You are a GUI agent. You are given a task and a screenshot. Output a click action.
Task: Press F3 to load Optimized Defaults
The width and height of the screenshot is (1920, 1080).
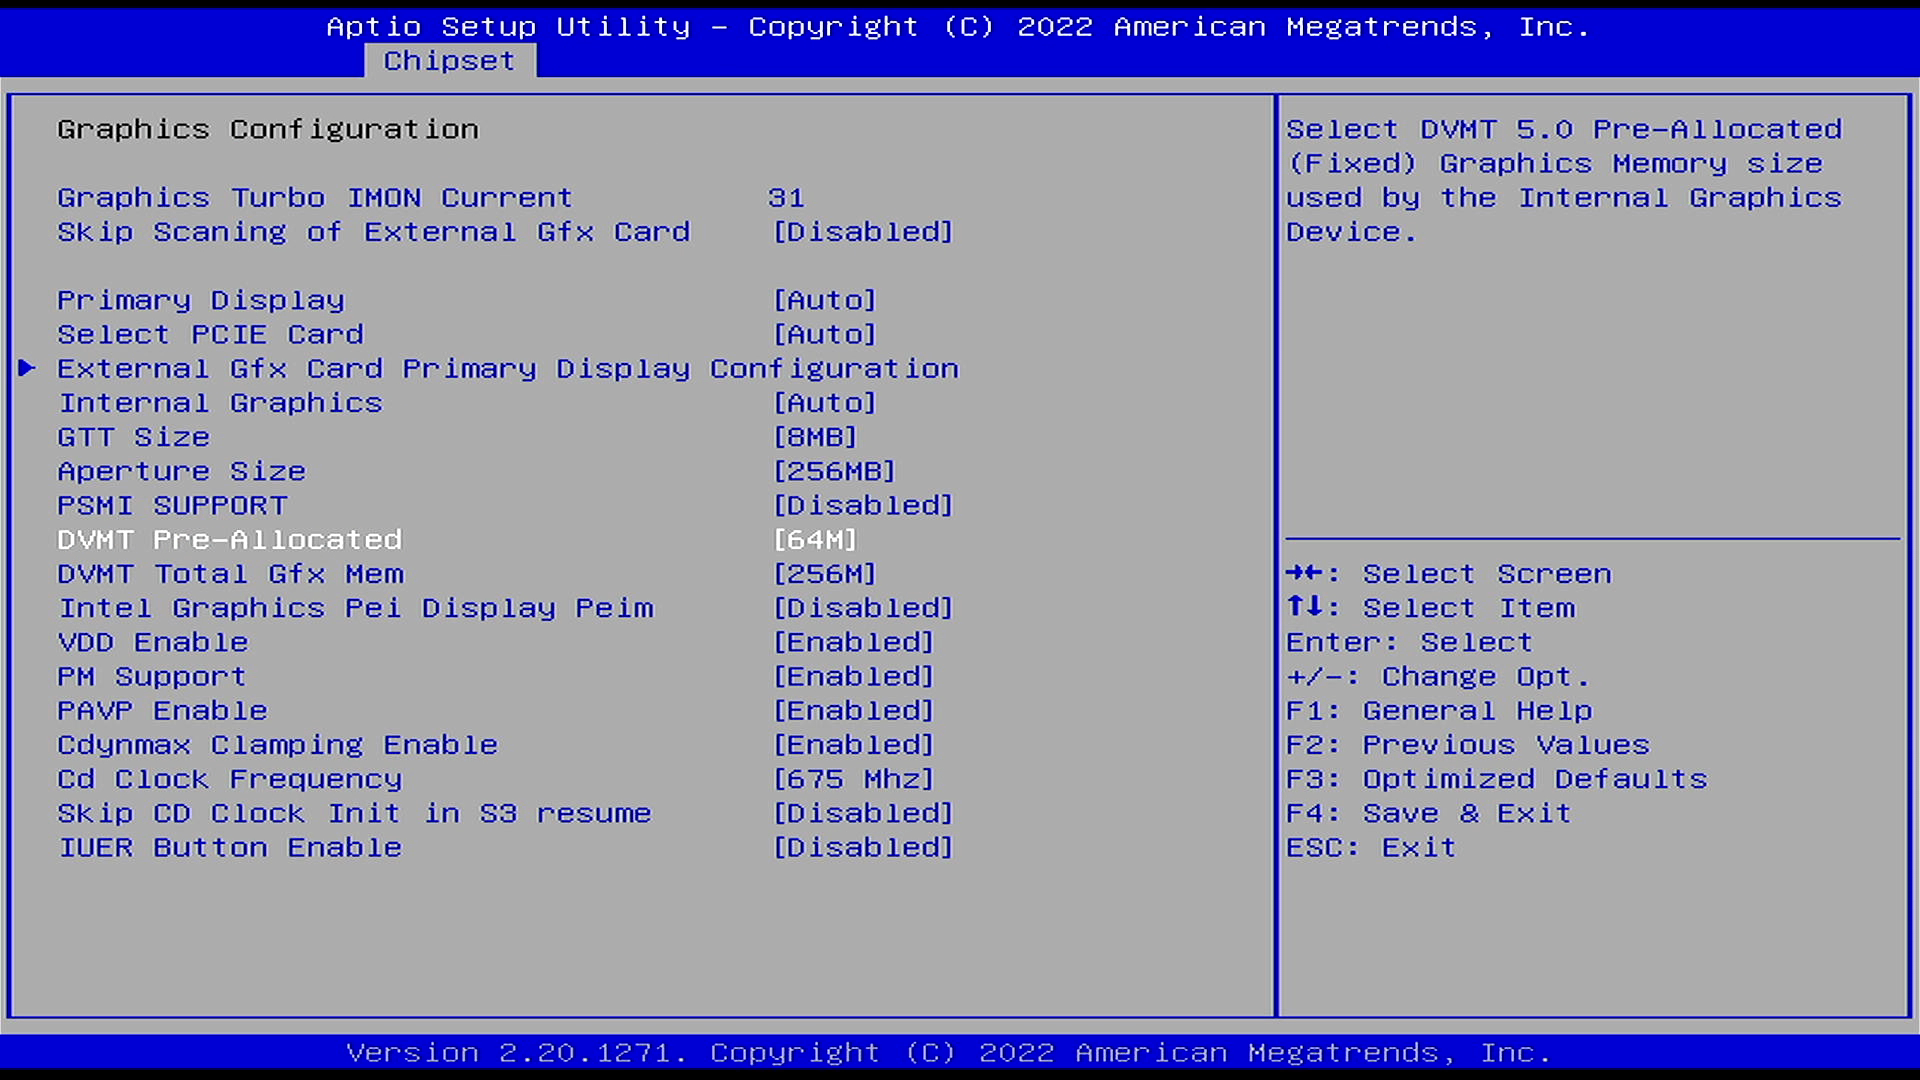click(x=1497, y=778)
